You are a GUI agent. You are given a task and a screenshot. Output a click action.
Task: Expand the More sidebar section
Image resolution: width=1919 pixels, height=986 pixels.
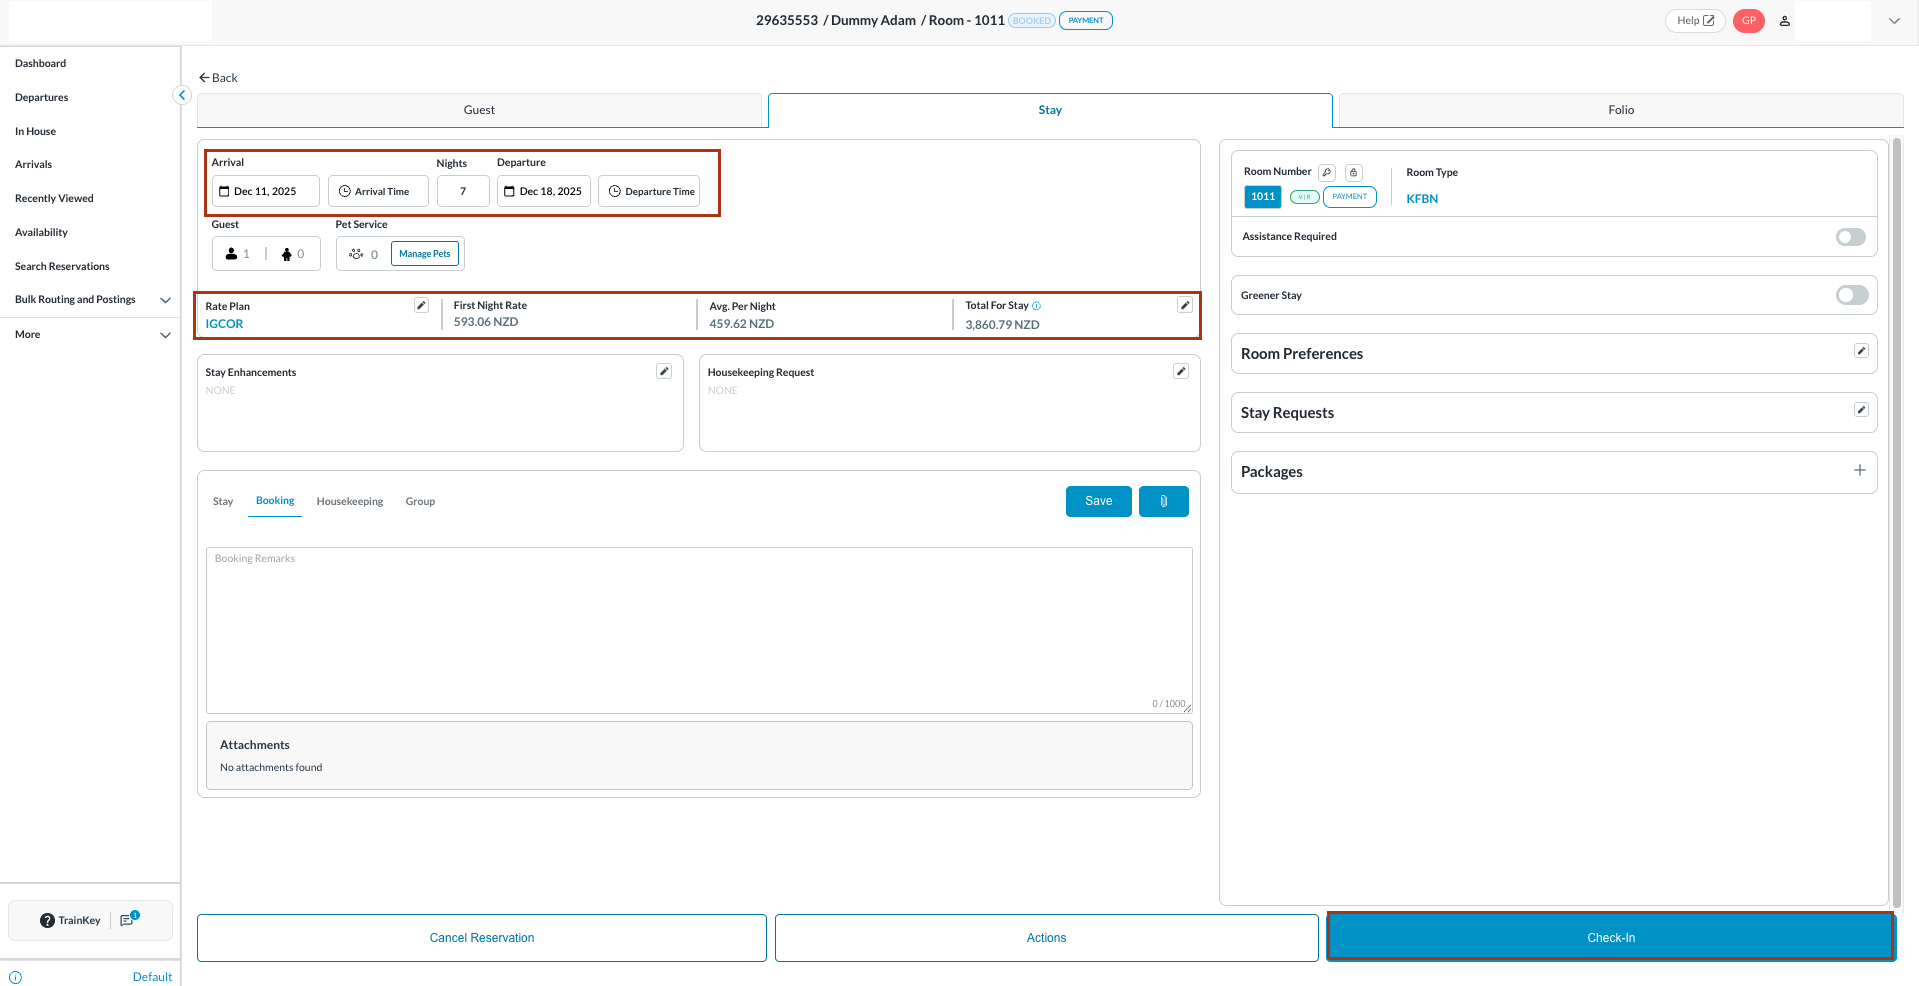(165, 335)
